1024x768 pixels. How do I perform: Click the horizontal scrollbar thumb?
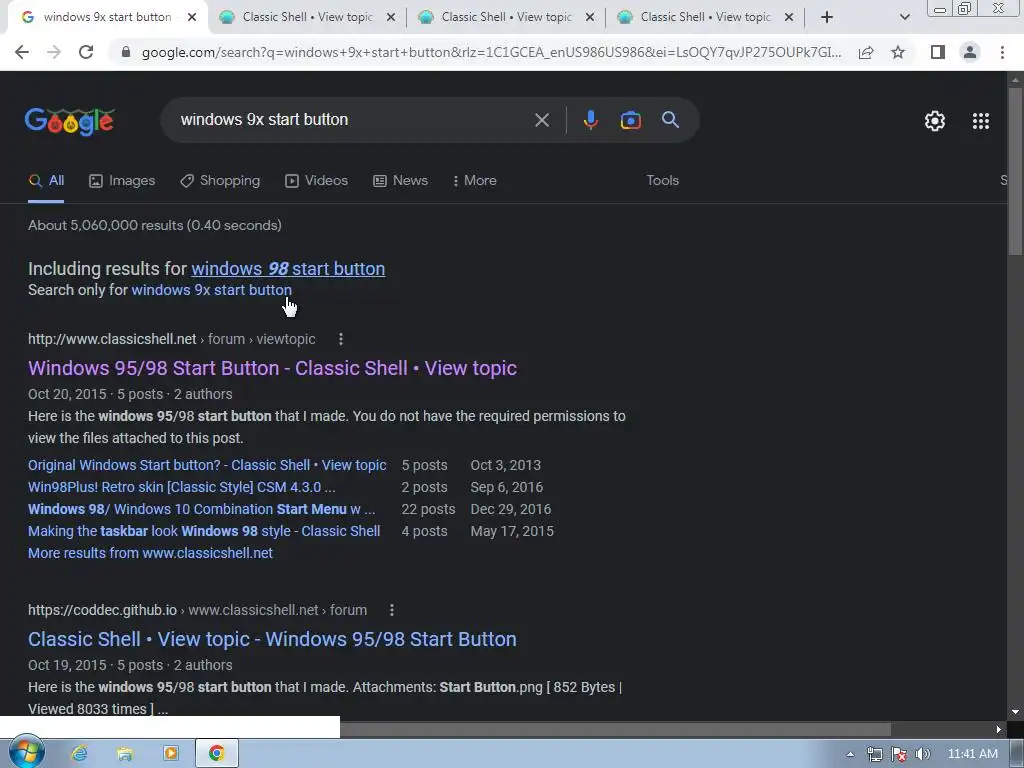(x=615, y=729)
